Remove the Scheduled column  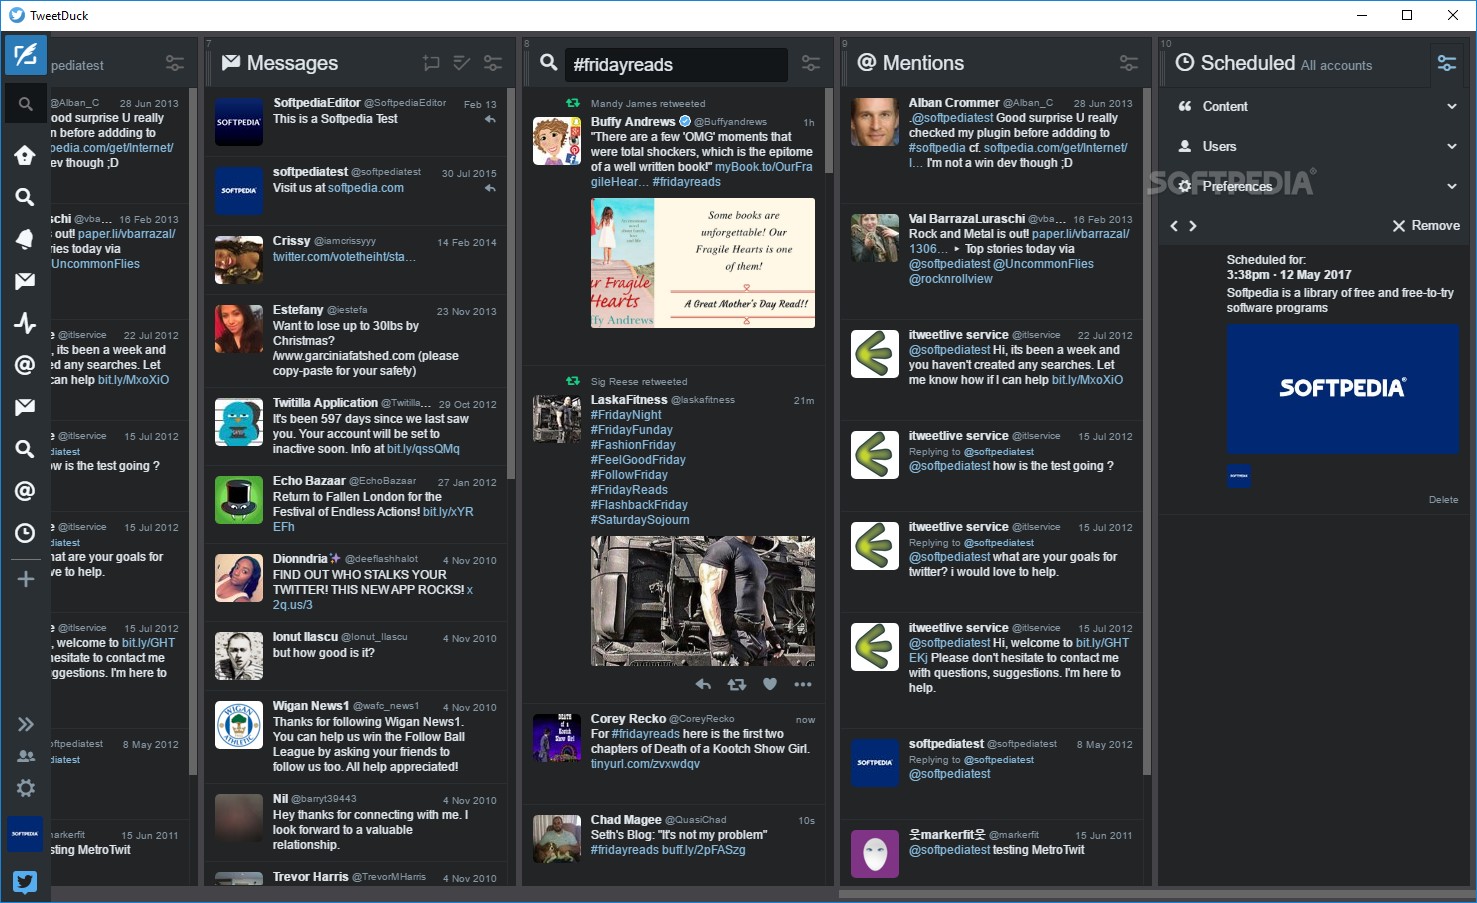click(1426, 226)
